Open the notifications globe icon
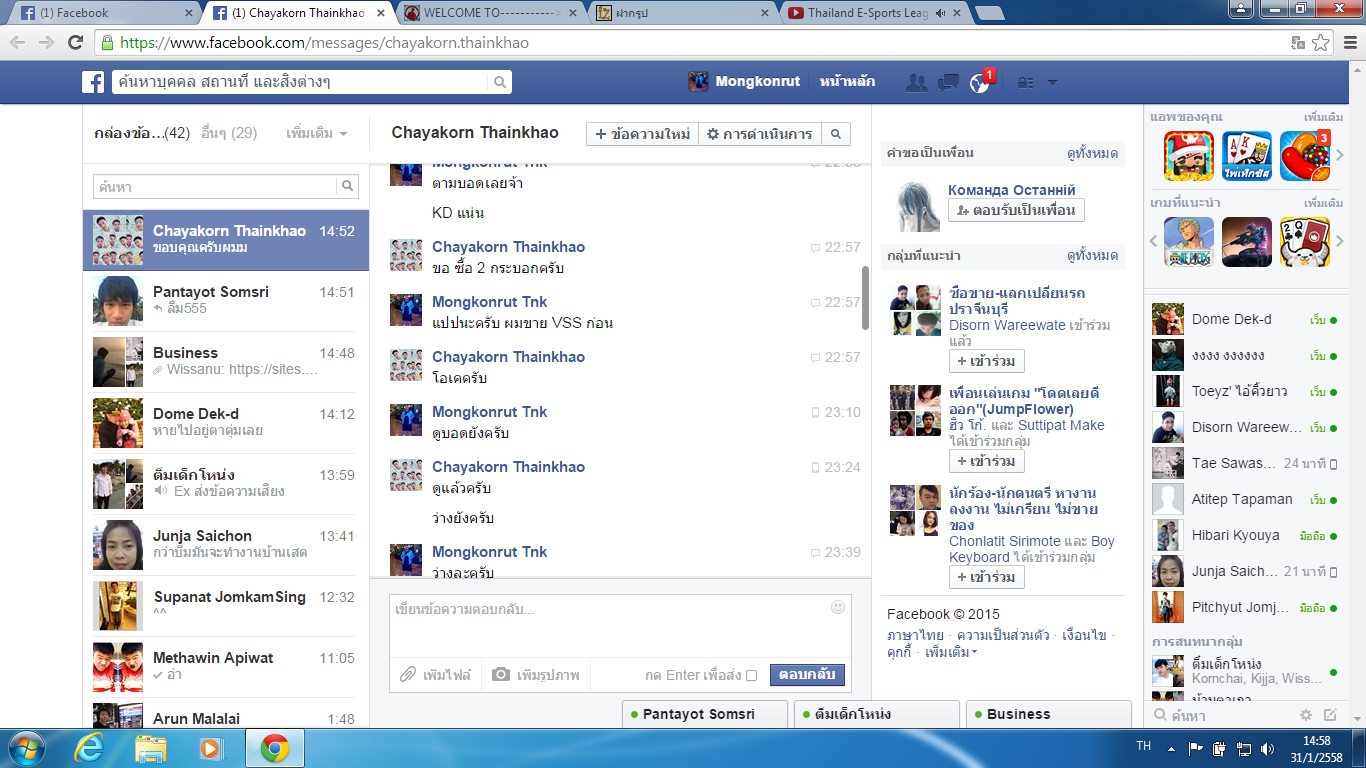 [980, 82]
